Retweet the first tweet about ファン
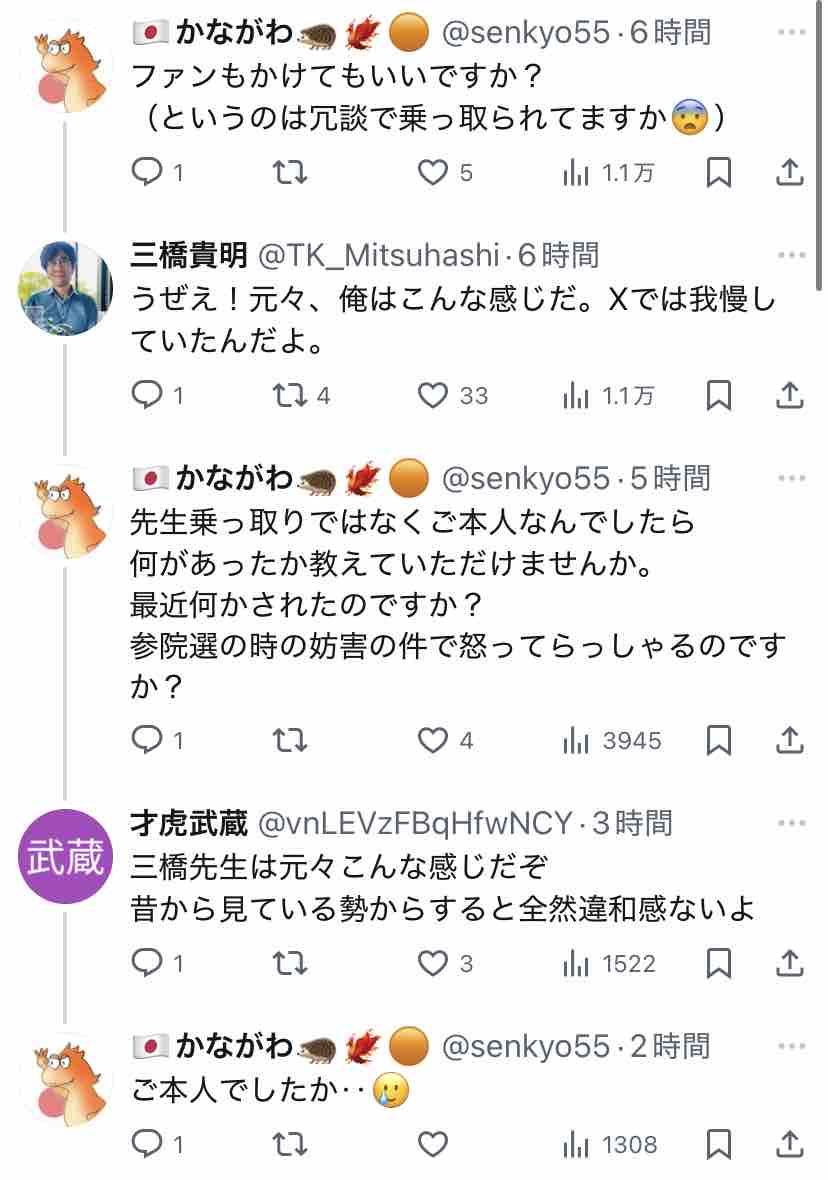The width and height of the screenshot is (828, 1180). pyautogui.click(x=290, y=173)
